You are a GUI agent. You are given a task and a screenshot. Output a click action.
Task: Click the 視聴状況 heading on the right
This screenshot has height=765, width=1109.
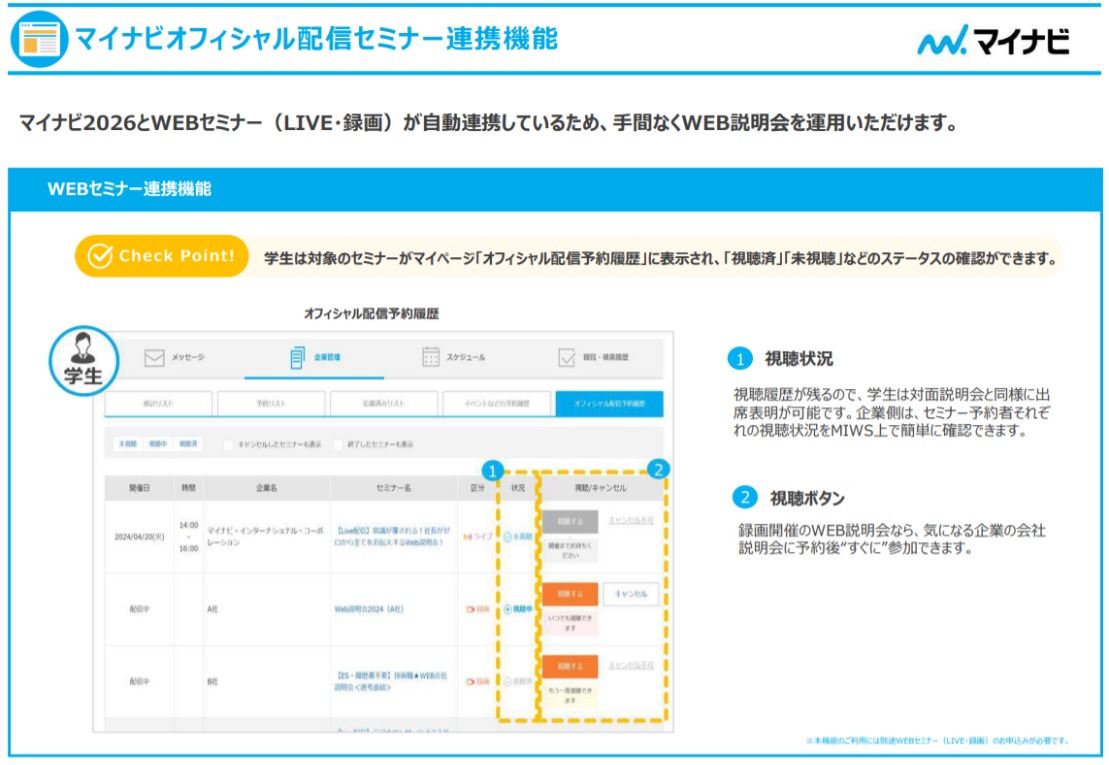(x=799, y=359)
